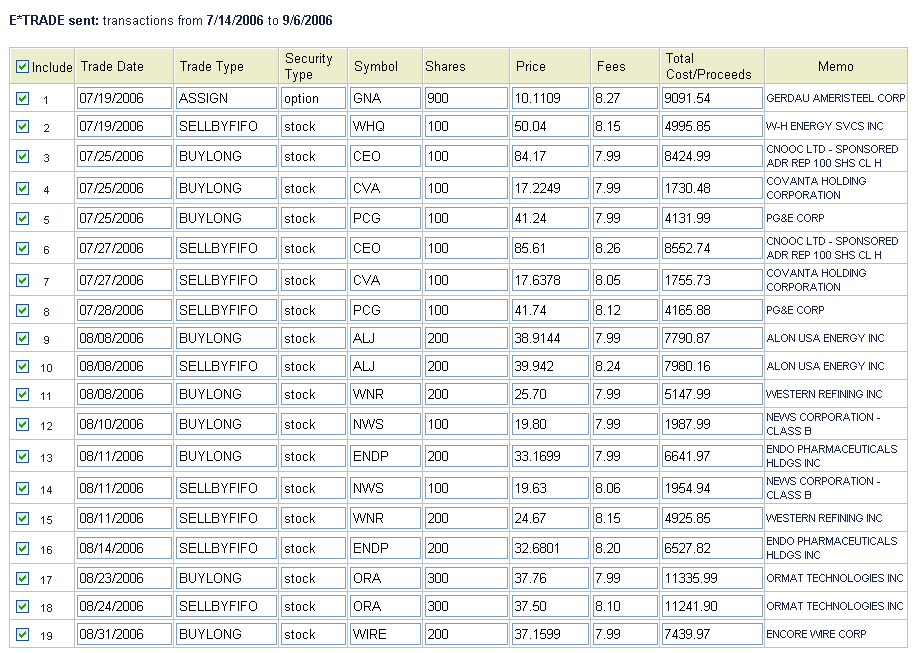
Task: Exclude the ORA sell on row 18
Action: coord(22,605)
